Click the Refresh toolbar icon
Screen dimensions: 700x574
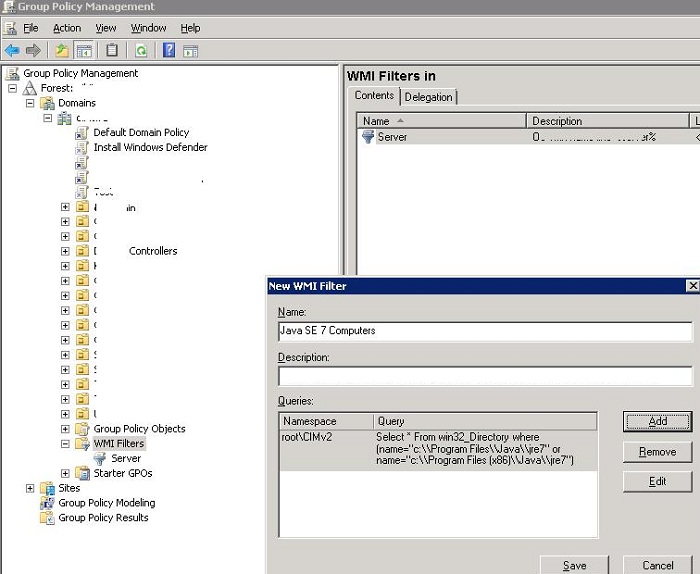click(141, 50)
